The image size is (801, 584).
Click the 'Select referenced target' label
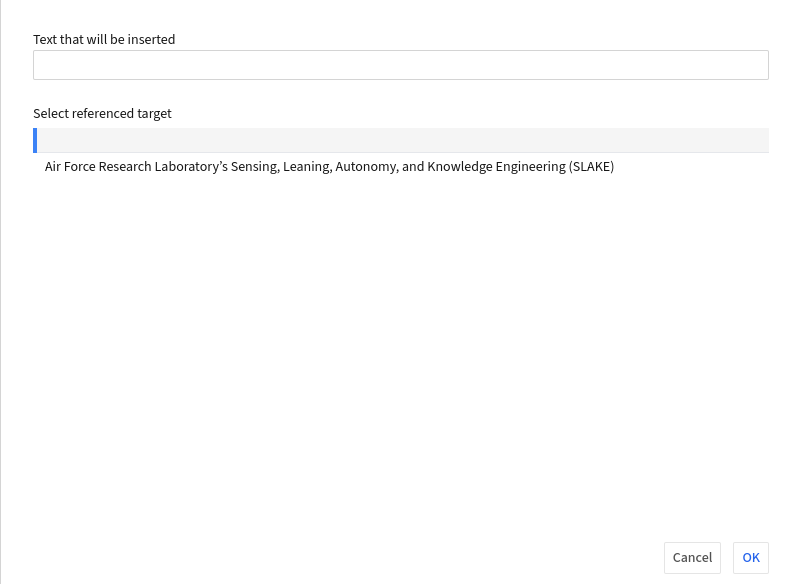pyautogui.click(x=102, y=114)
